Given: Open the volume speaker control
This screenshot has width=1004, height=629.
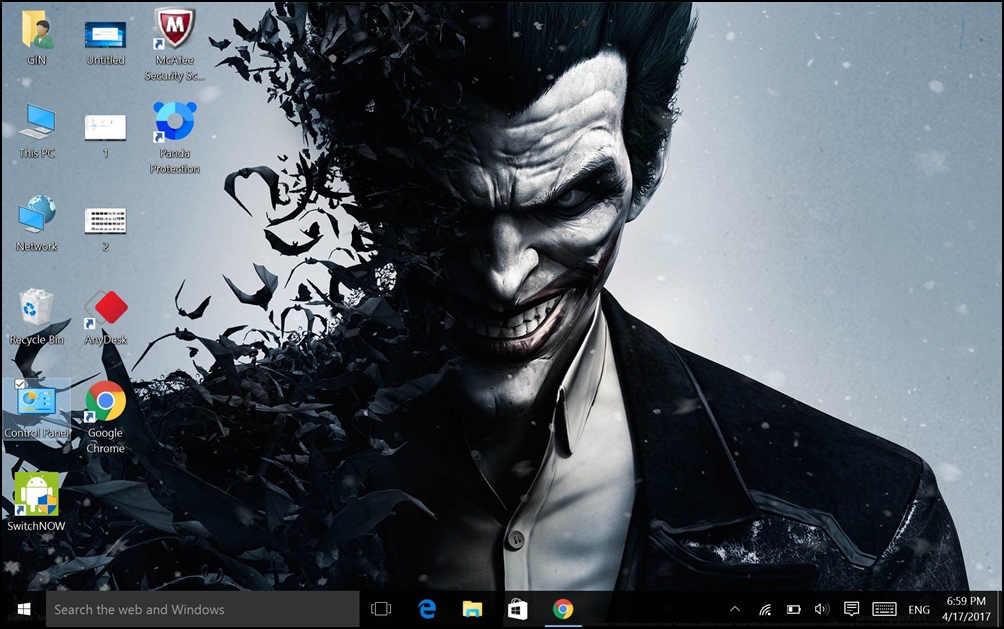Looking at the screenshot, I should click(x=822, y=609).
